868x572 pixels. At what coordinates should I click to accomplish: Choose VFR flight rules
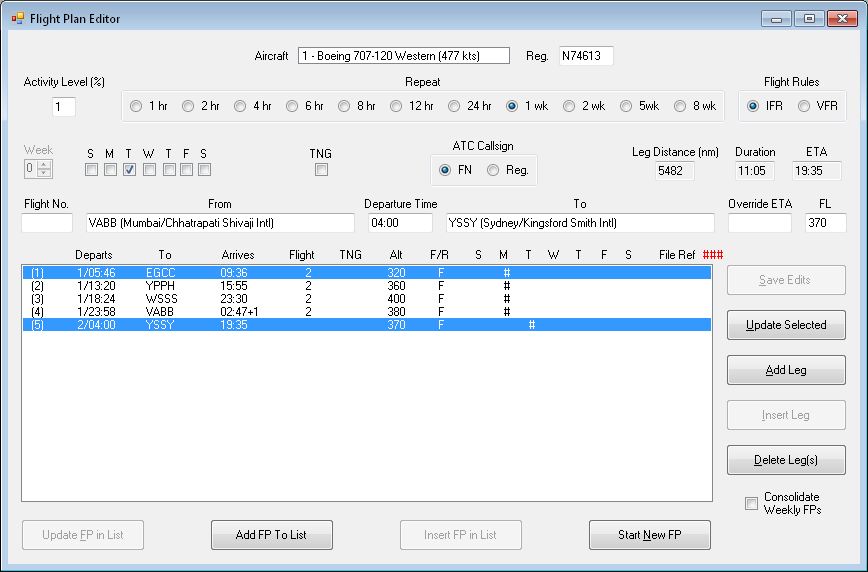click(805, 106)
